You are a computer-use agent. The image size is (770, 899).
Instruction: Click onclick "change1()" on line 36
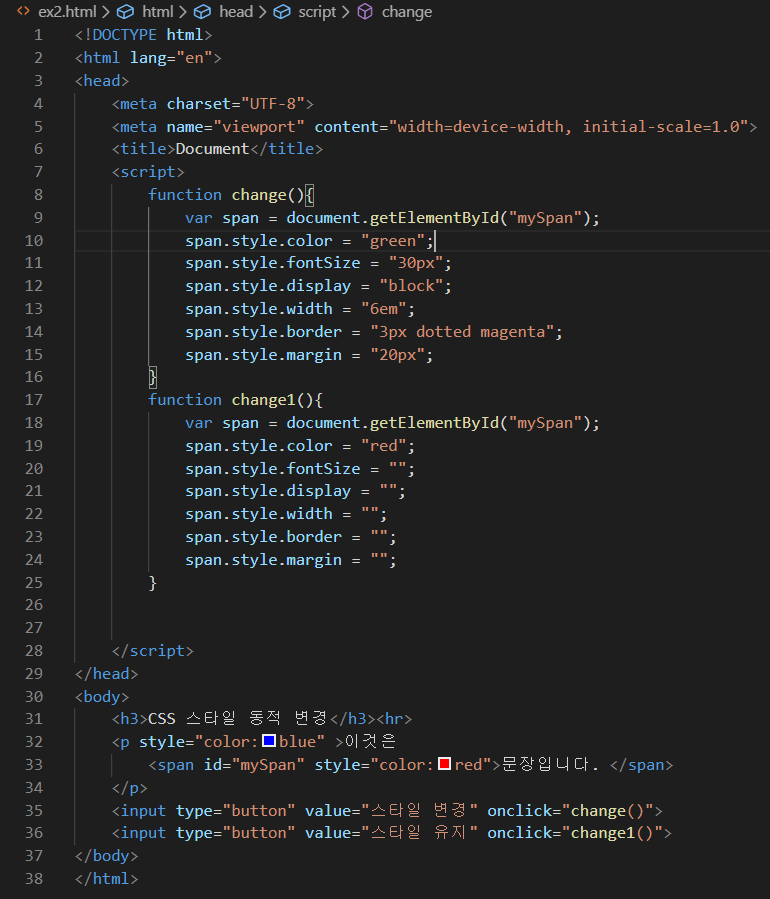(x=612, y=832)
